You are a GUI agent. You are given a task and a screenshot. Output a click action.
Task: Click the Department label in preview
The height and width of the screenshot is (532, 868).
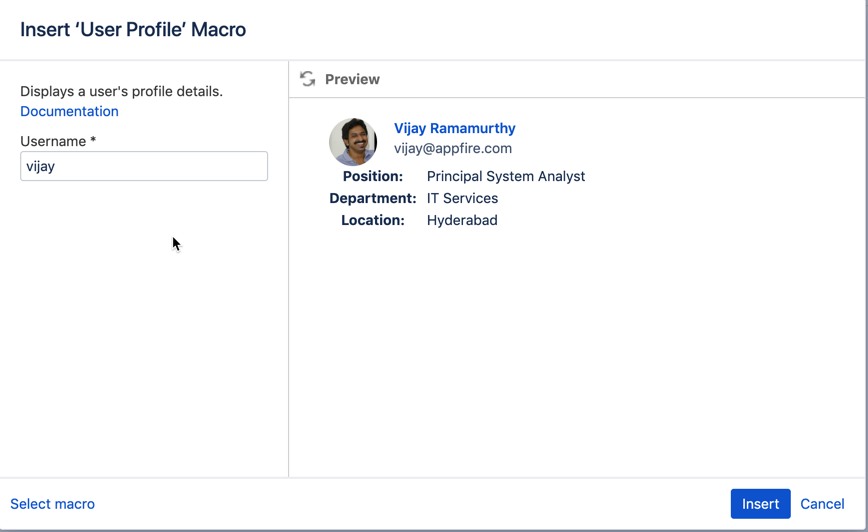coord(372,198)
